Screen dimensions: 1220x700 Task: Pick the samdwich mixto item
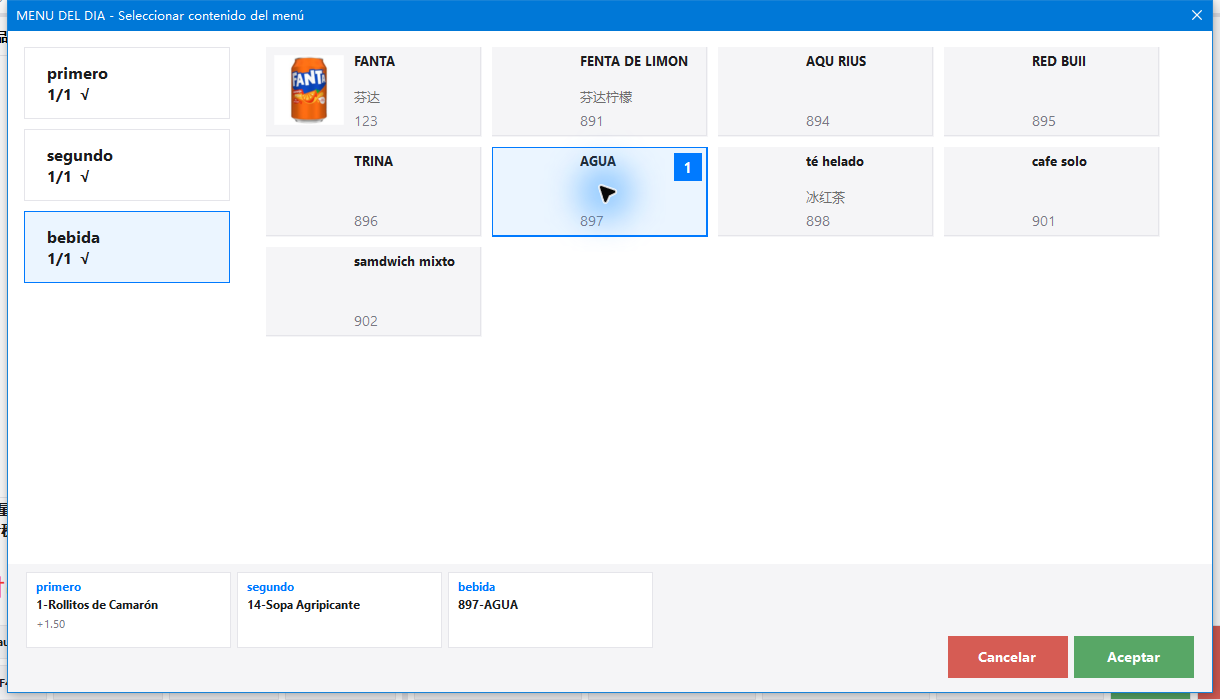click(374, 291)
